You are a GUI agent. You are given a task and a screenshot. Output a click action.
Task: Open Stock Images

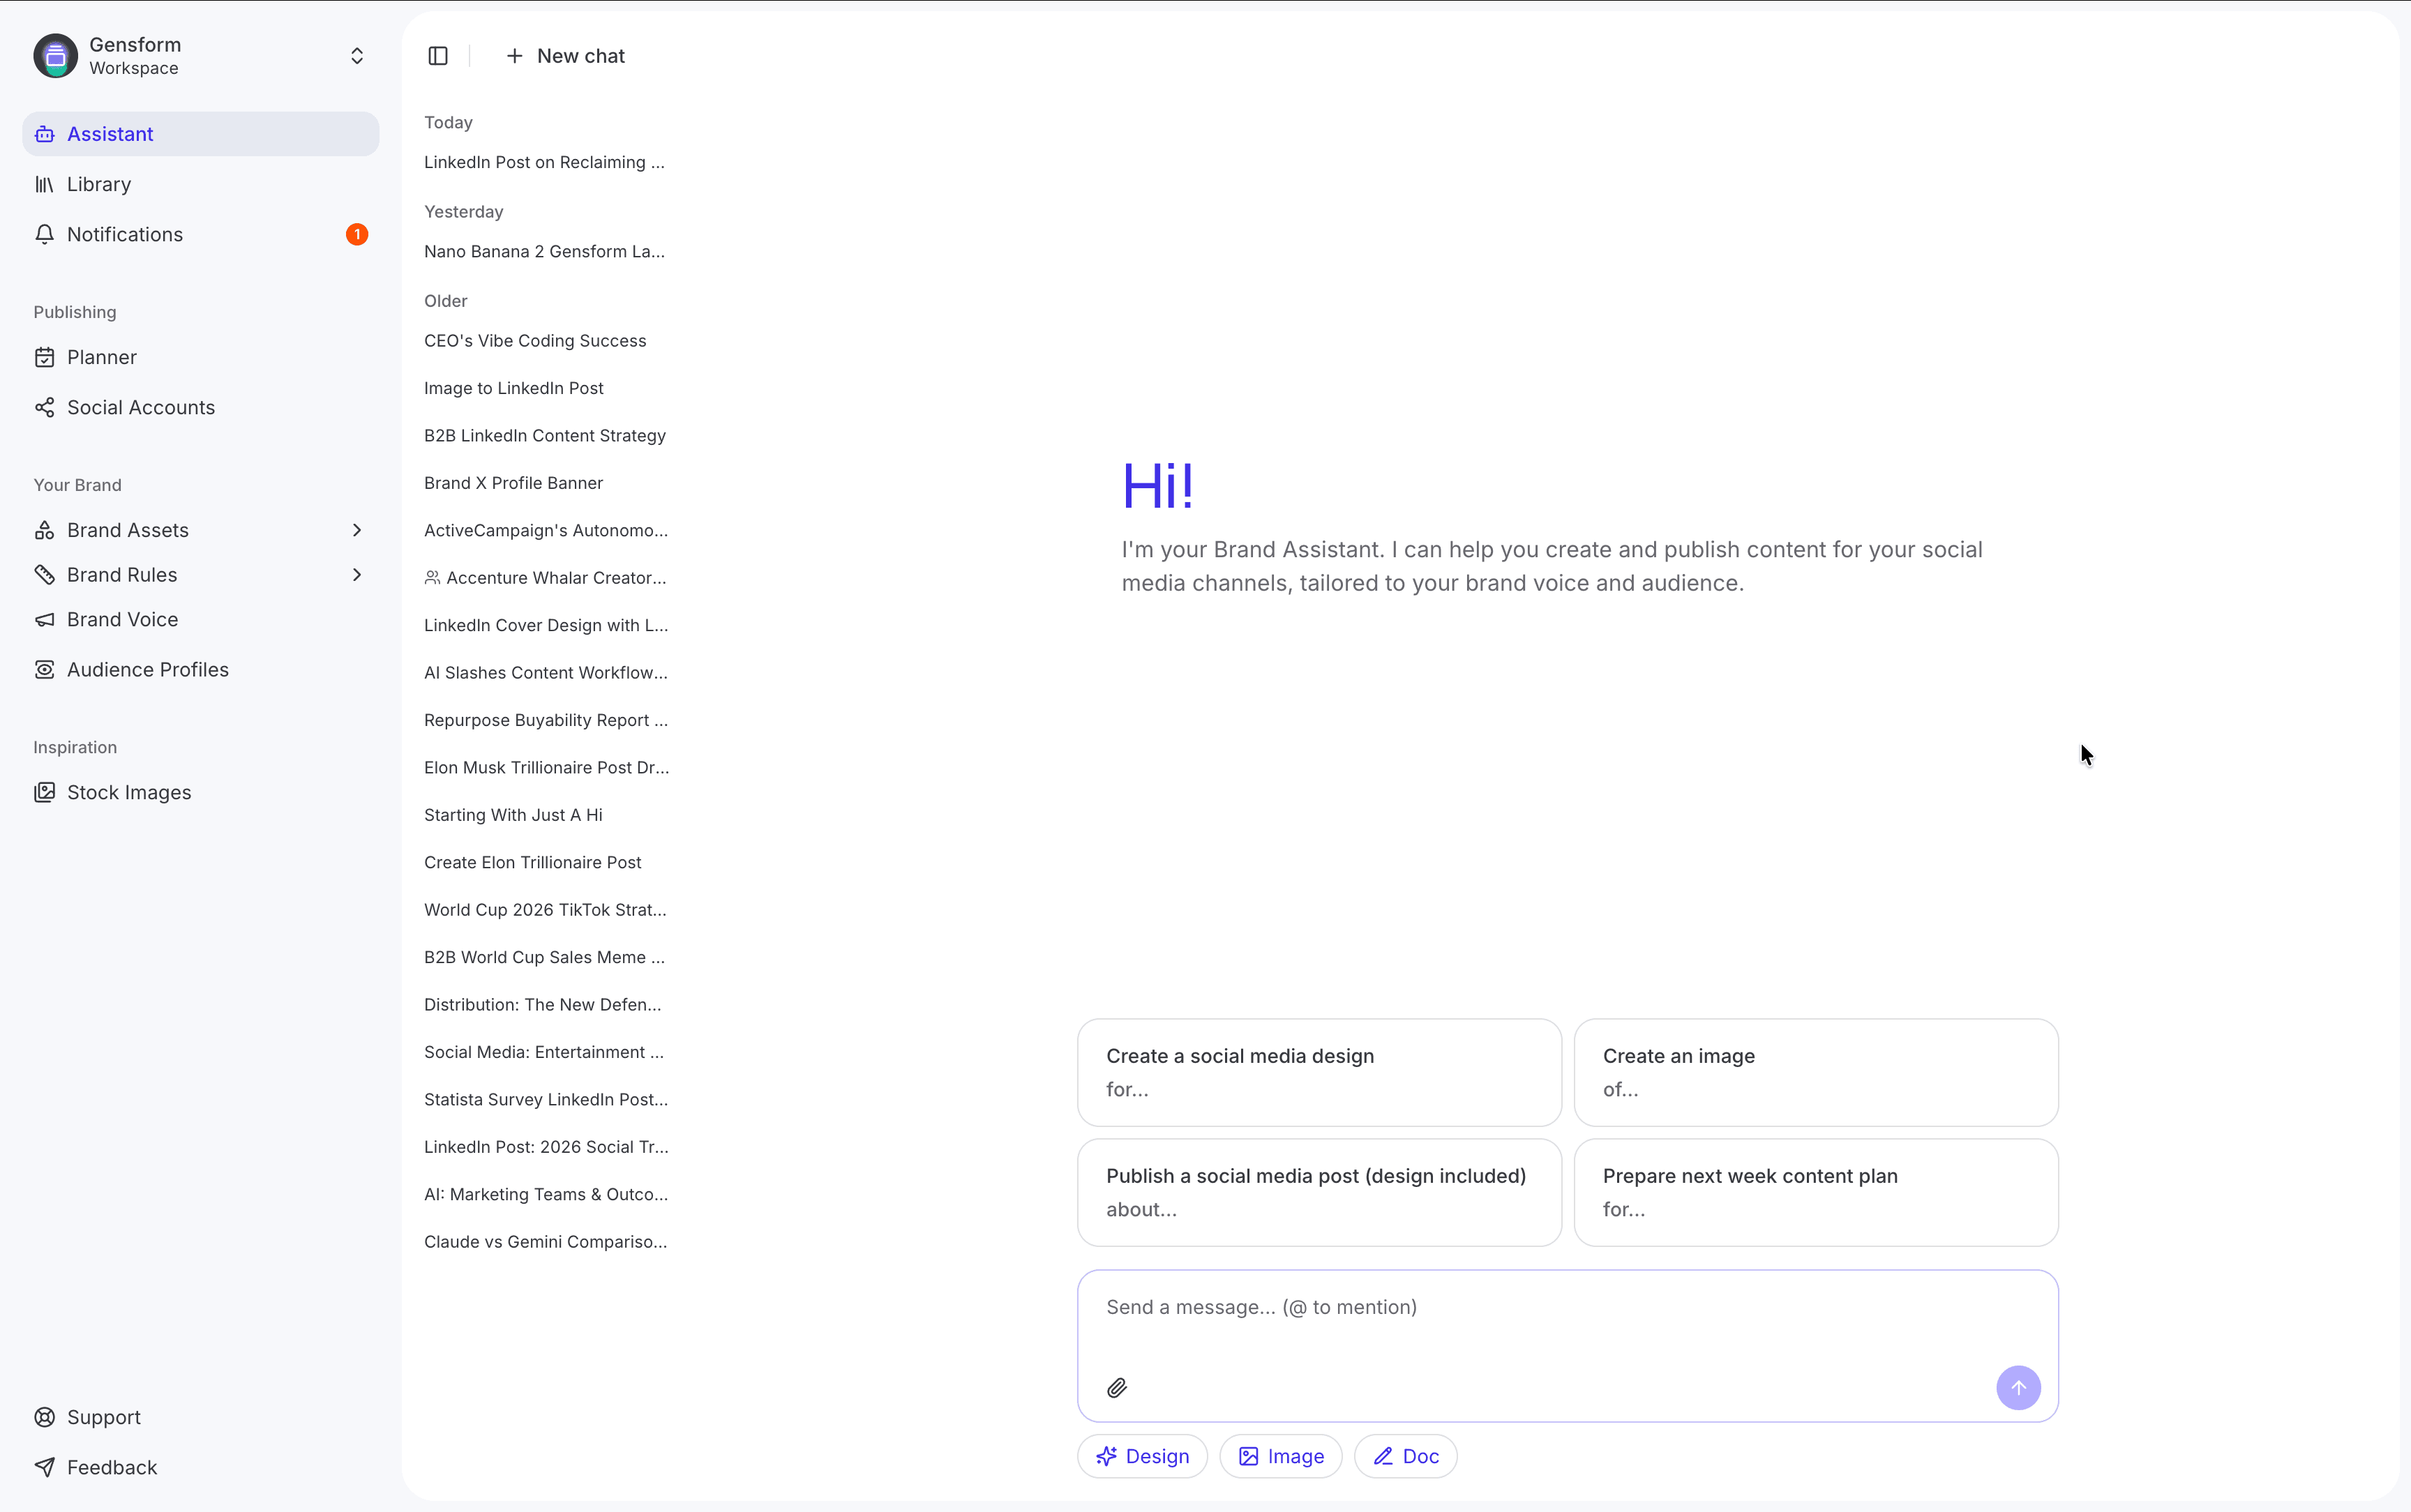pos(201,793)
